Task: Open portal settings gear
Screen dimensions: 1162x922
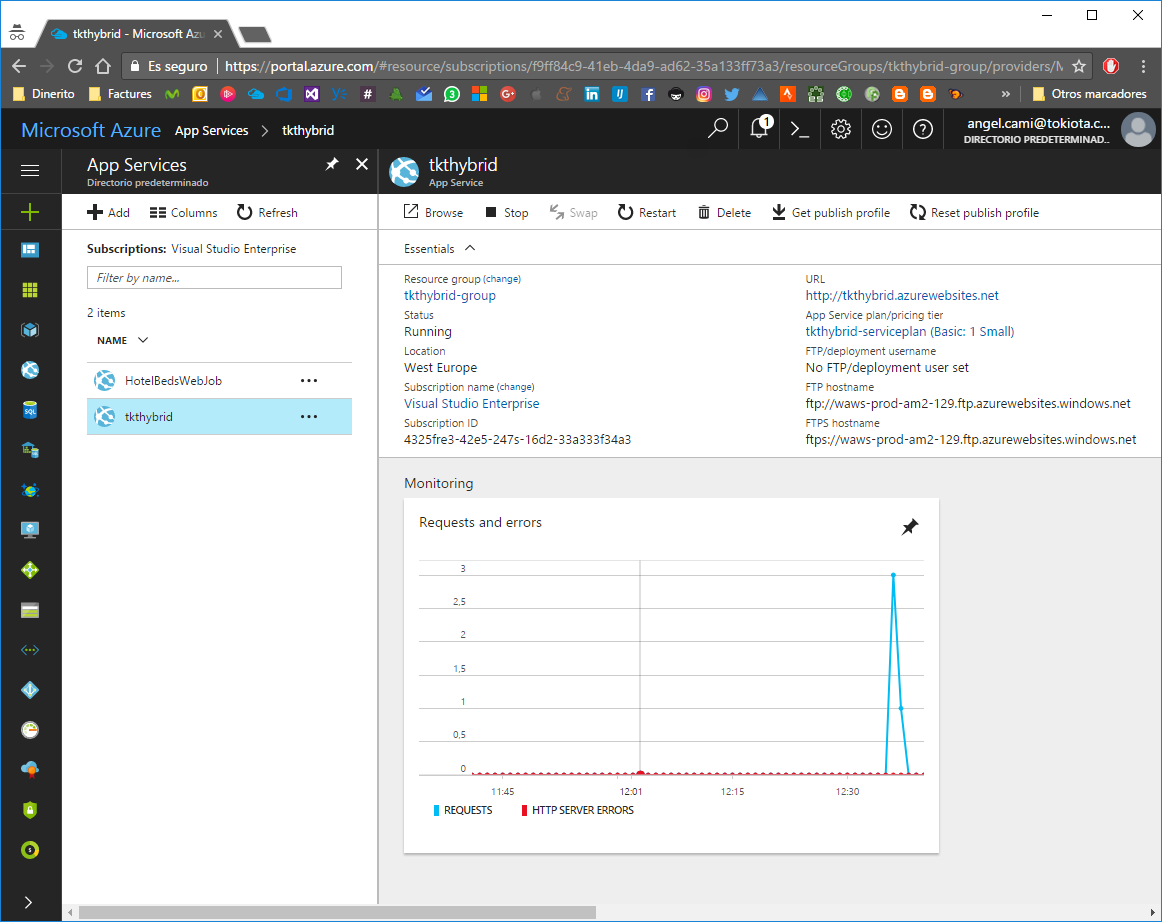Action: (841, 130)
